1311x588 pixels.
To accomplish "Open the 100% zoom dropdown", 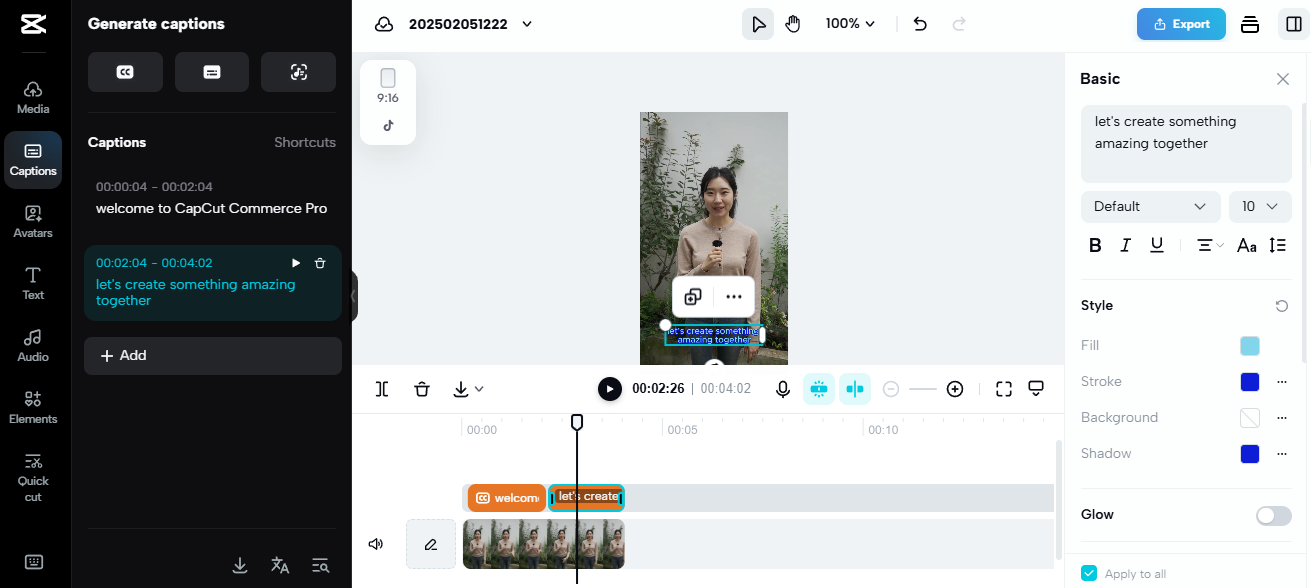I will tap(850, 24).
